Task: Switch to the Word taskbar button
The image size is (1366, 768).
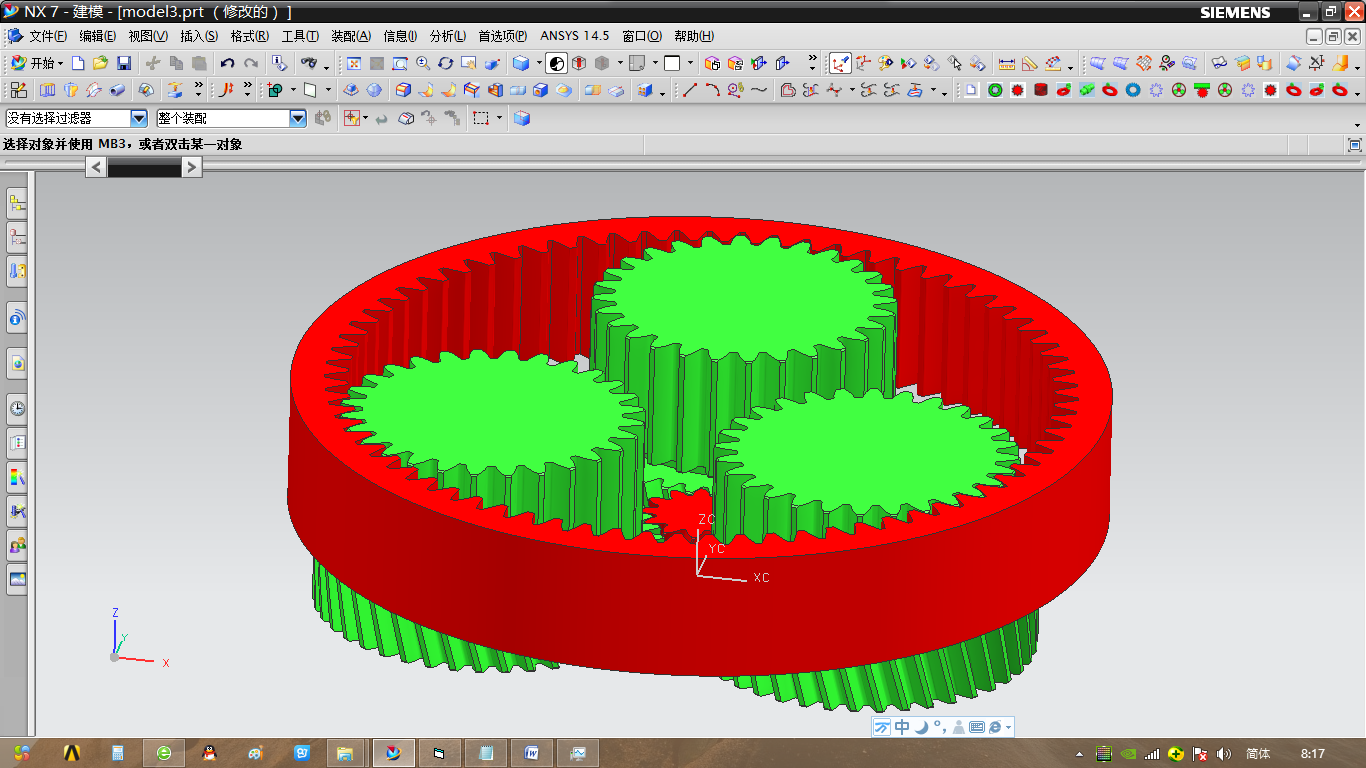Action: tap(532, 752)
